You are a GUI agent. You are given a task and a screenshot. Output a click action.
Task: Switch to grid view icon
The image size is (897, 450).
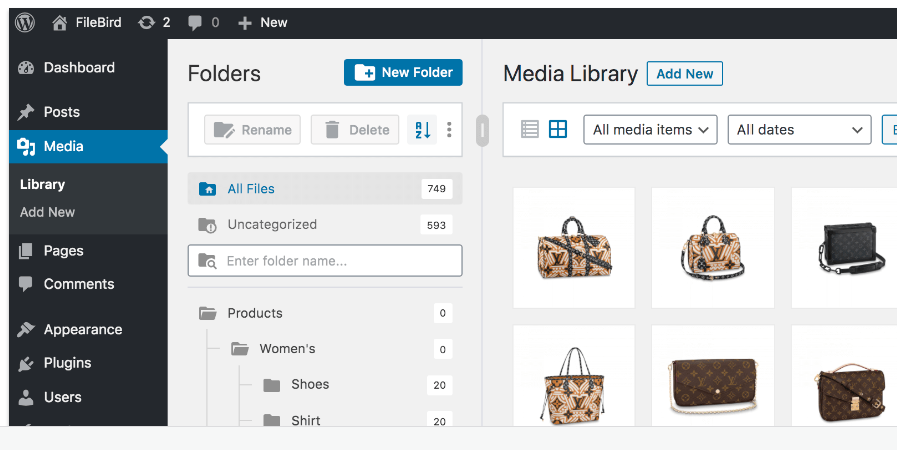pos(558,129)
